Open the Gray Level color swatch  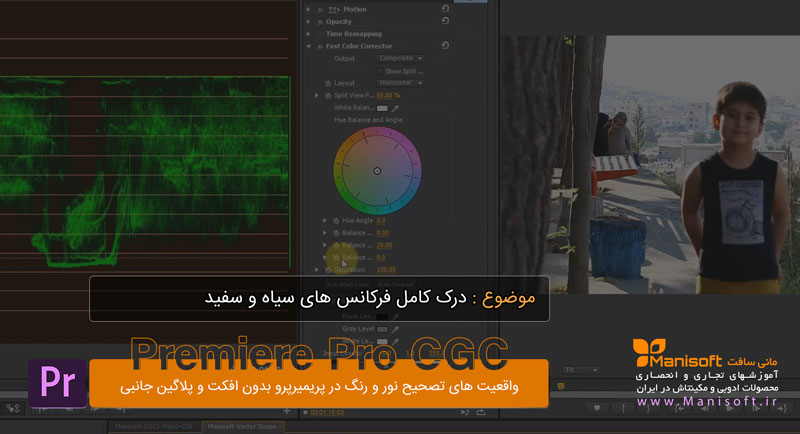coord(382,329)
